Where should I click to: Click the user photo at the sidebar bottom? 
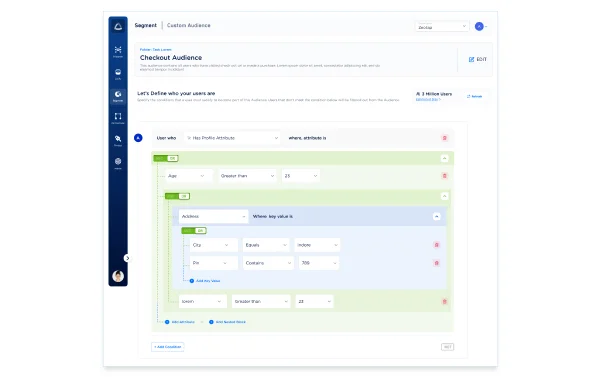coord(118,276)
